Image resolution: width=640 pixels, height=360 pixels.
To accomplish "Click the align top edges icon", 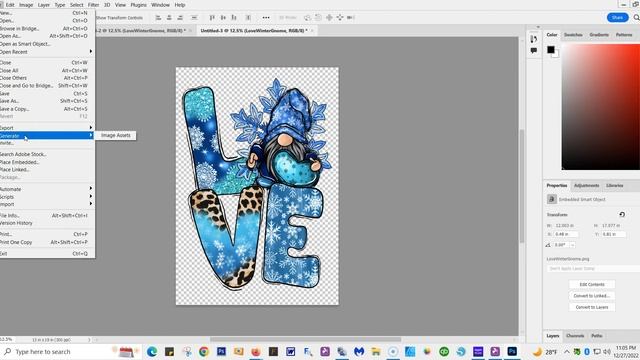I will coord(212,18).
